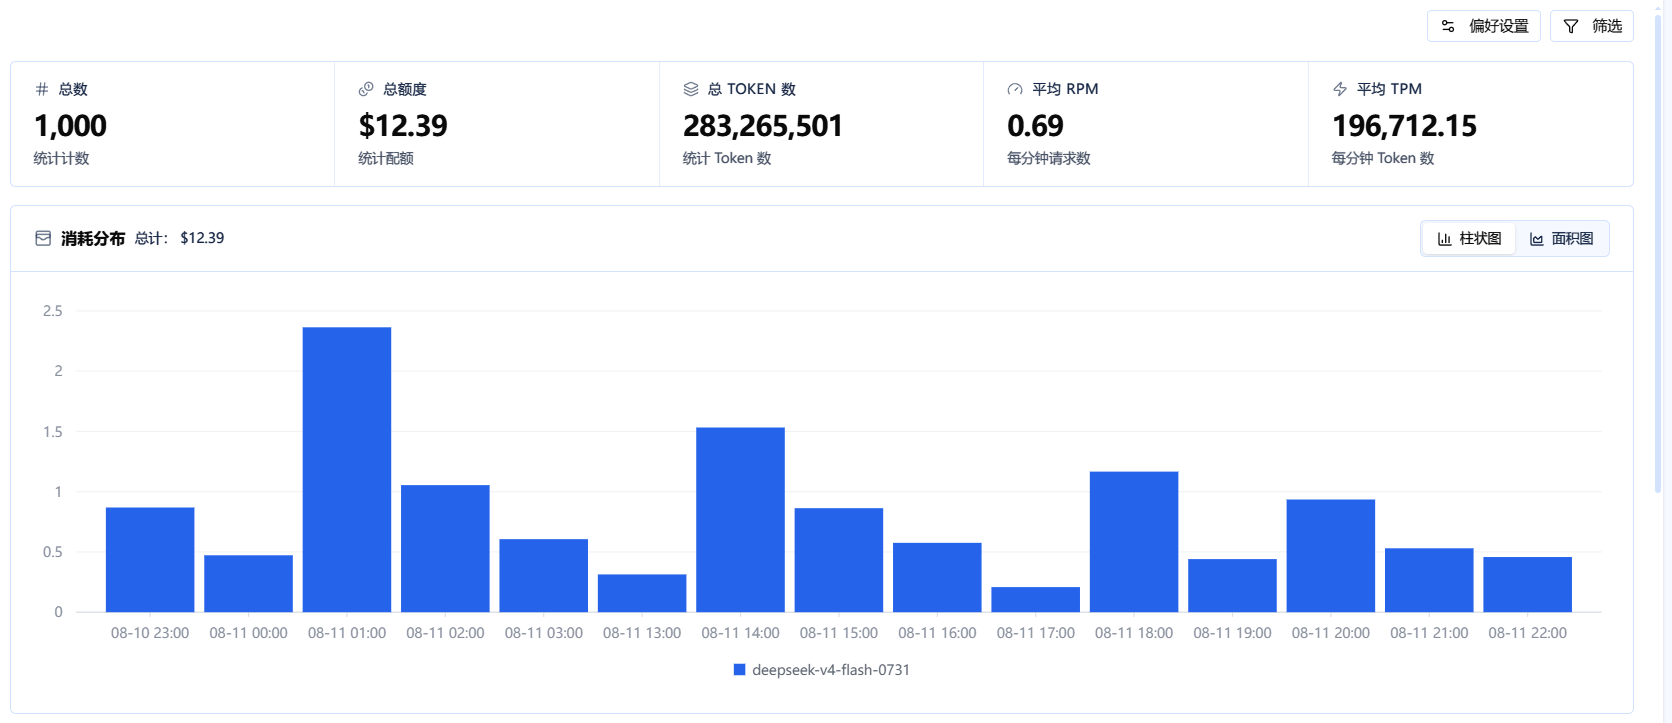Click the blue legend color square
This screenshot has height=723, width=1672.
click(x=740, y=670)
